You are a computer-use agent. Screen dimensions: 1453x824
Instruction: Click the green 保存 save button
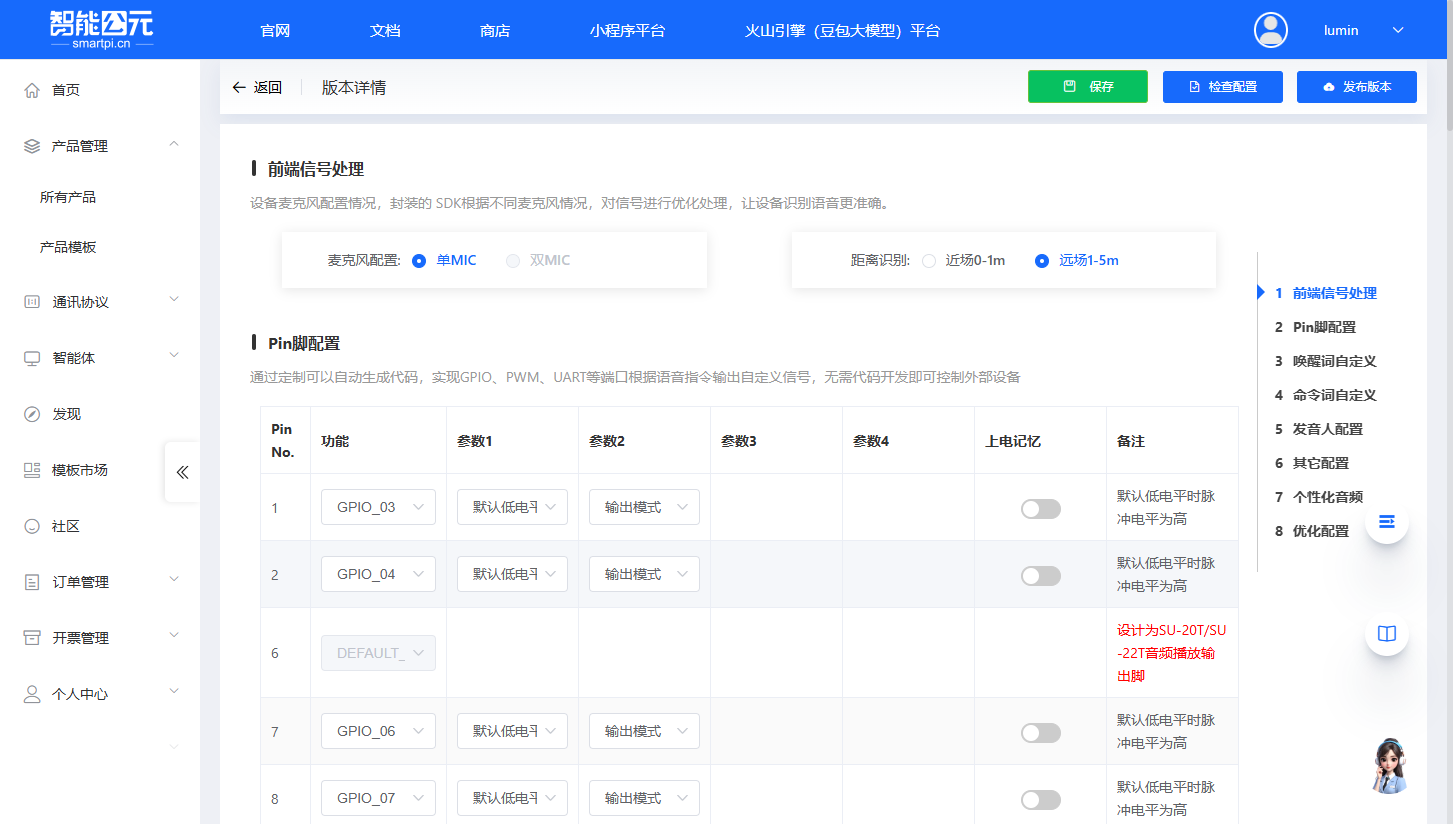(x=1087, y=87)
